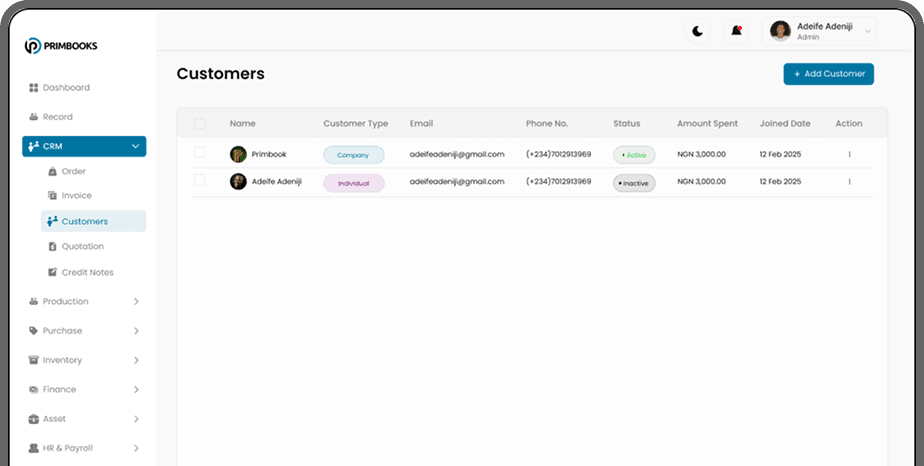This screenshot has width=924, height=466.
Task: Open action menu for Adeife Adeniji row
Action: (849, 181)
